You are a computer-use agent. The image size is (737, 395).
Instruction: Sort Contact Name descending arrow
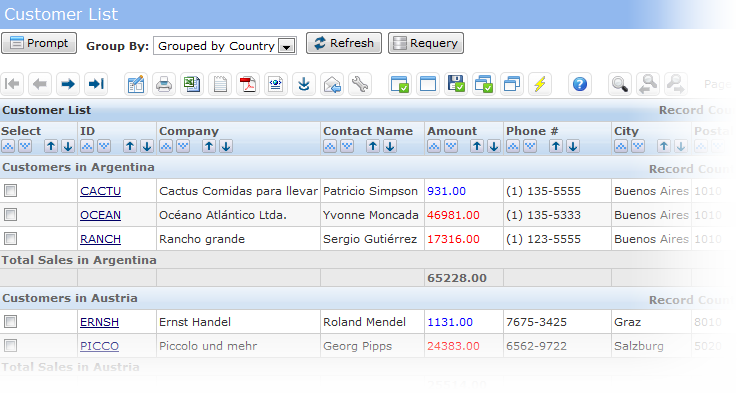point(390,146)
